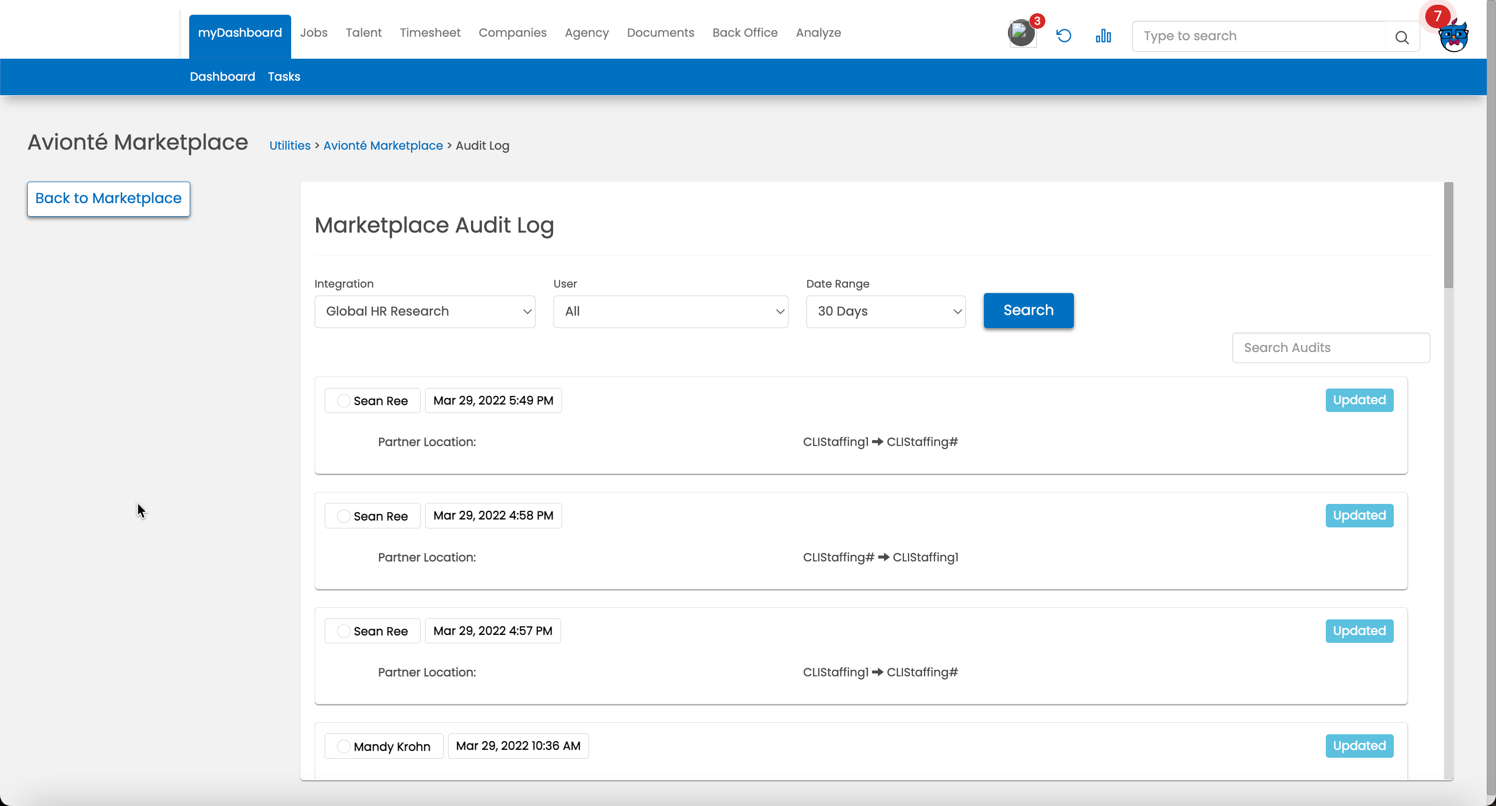This screenshot has height=806, width=1496.
Task: Click Updated badge on Mandy Krohn entry
Action: click(x=1359, y=746)
